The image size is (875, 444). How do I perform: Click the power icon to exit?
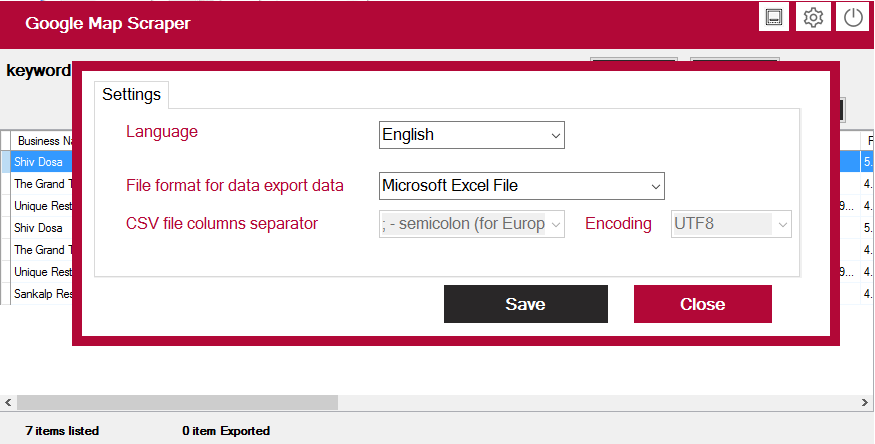tap(852, 17)
